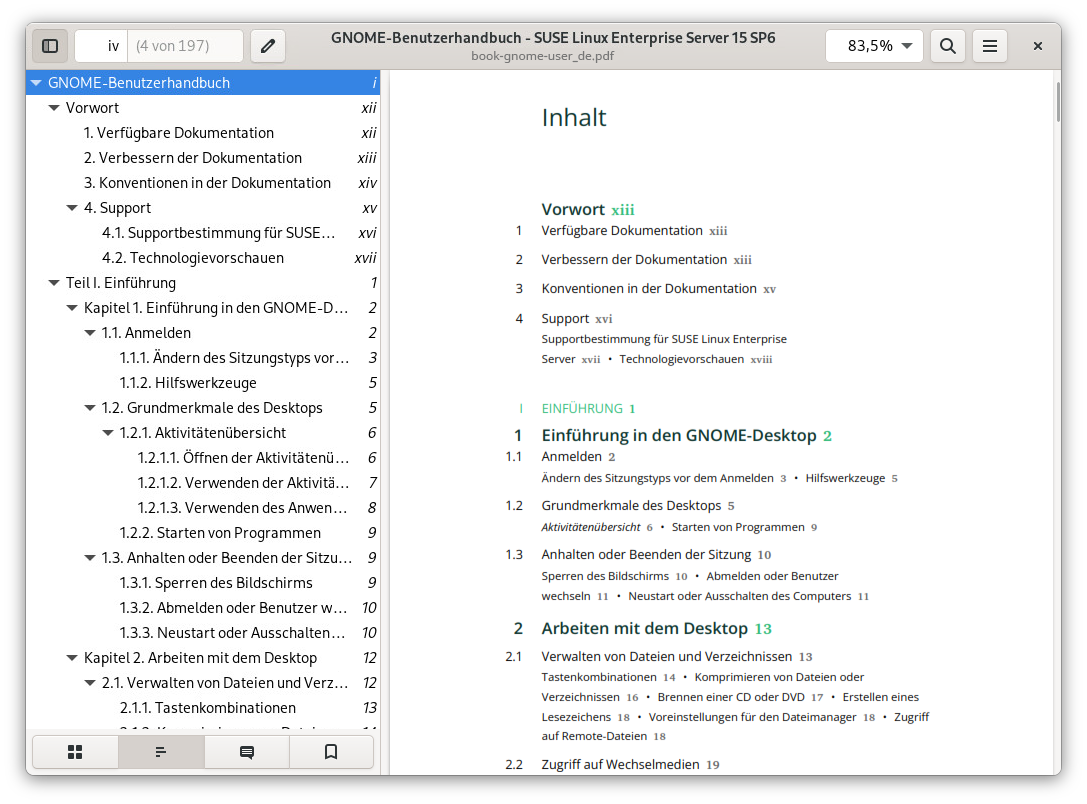Collapse the '4. Support' outline entry

(73, 208)
